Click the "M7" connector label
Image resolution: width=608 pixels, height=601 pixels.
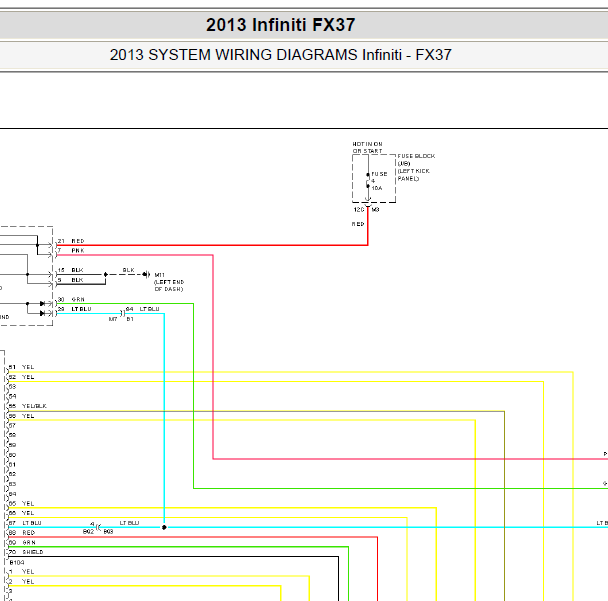point(113,319)
